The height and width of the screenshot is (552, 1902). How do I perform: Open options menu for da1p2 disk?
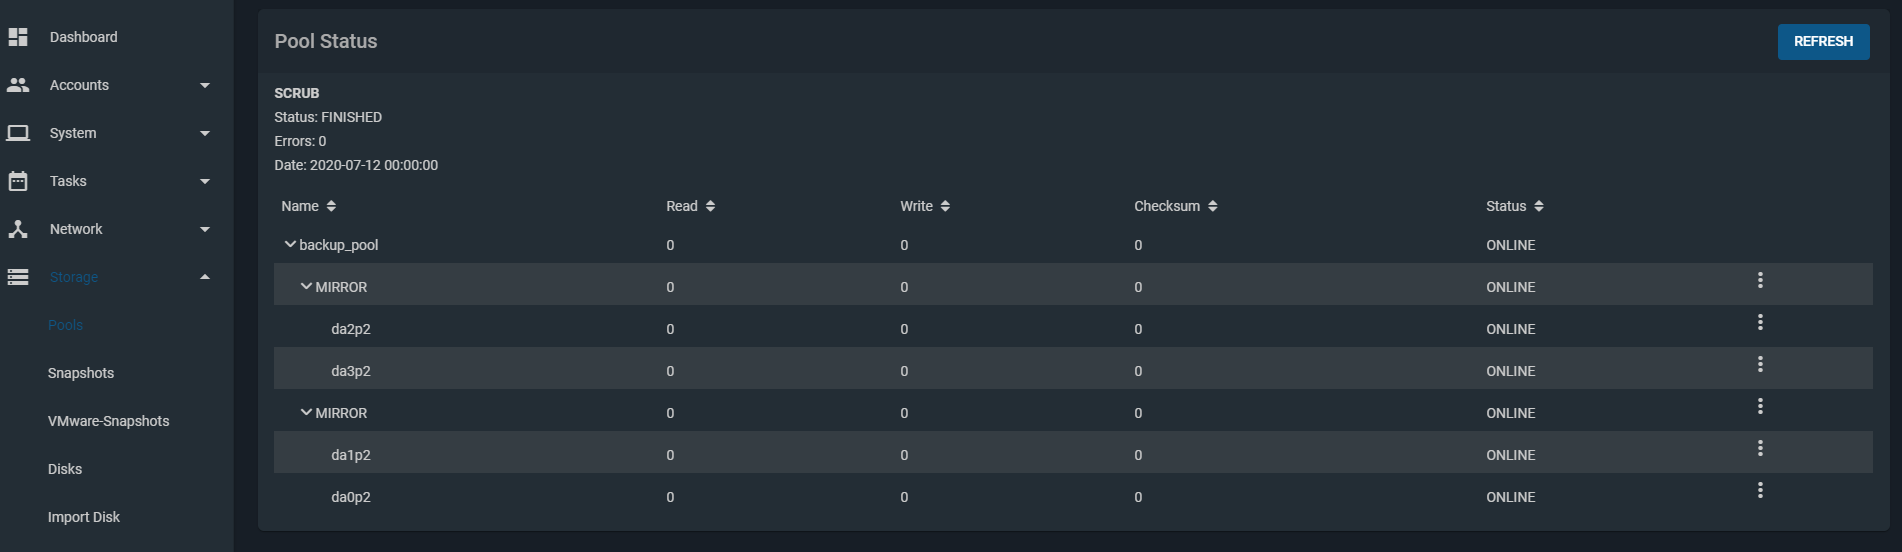click(1760, 448)
